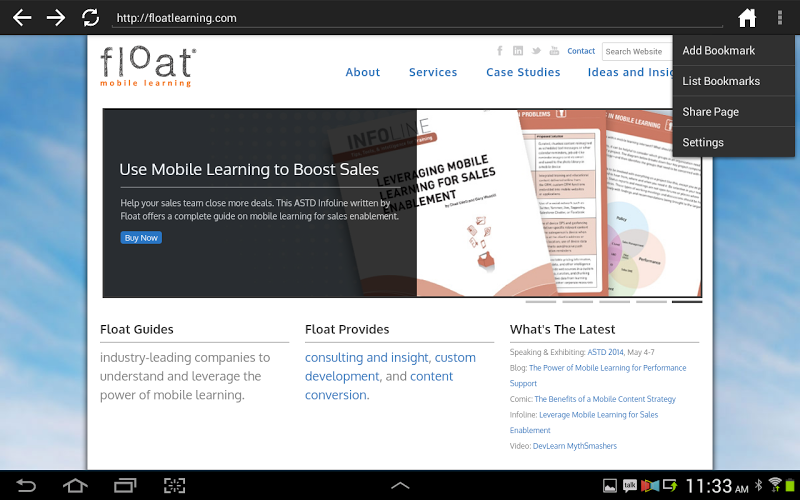Tap the three-dot overflow menu icon
This screenshot has width=800, height=500.
[780, 18]
